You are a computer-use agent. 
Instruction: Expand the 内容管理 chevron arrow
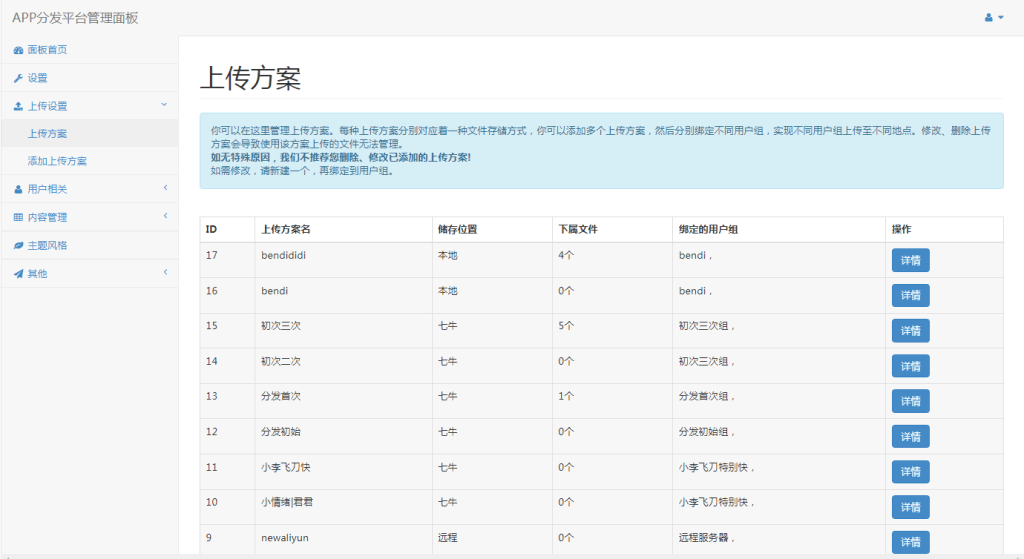point(164,216)
